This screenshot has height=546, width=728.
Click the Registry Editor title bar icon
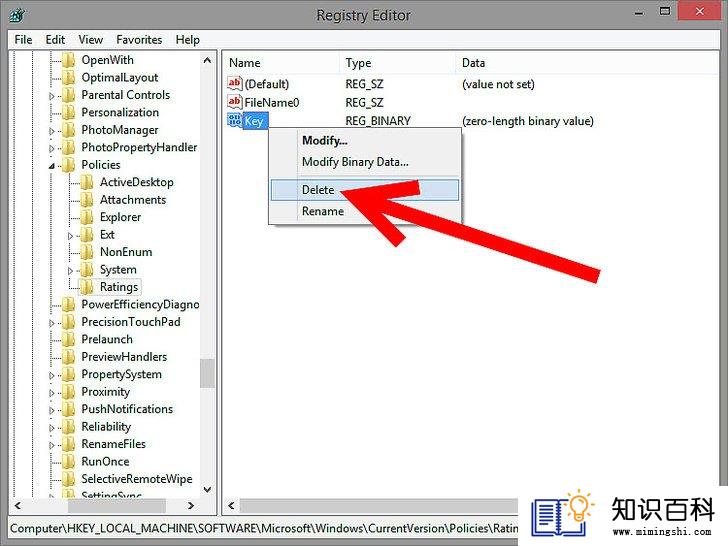click(17, 15)
